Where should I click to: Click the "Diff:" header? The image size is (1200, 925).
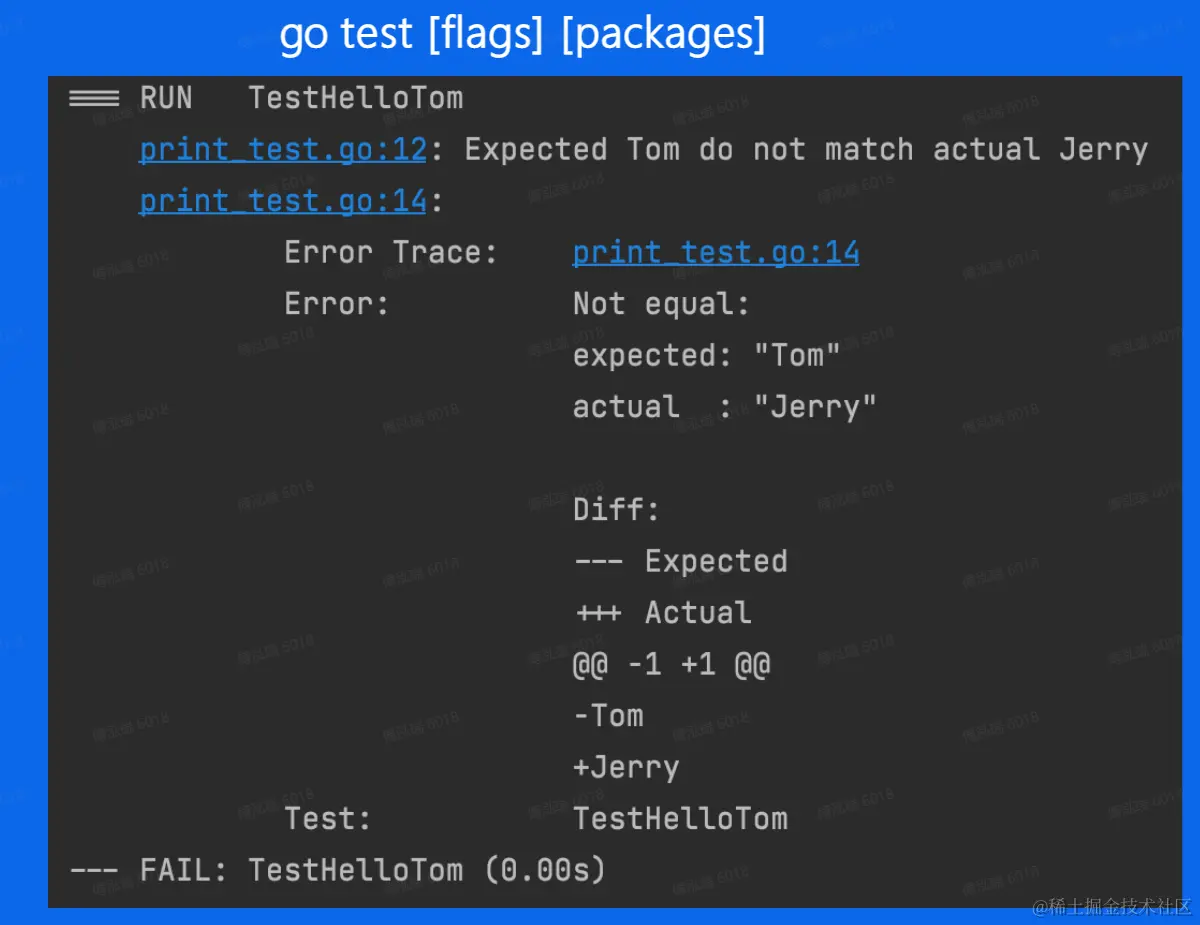pyautogui.click(x=616, y=510)
